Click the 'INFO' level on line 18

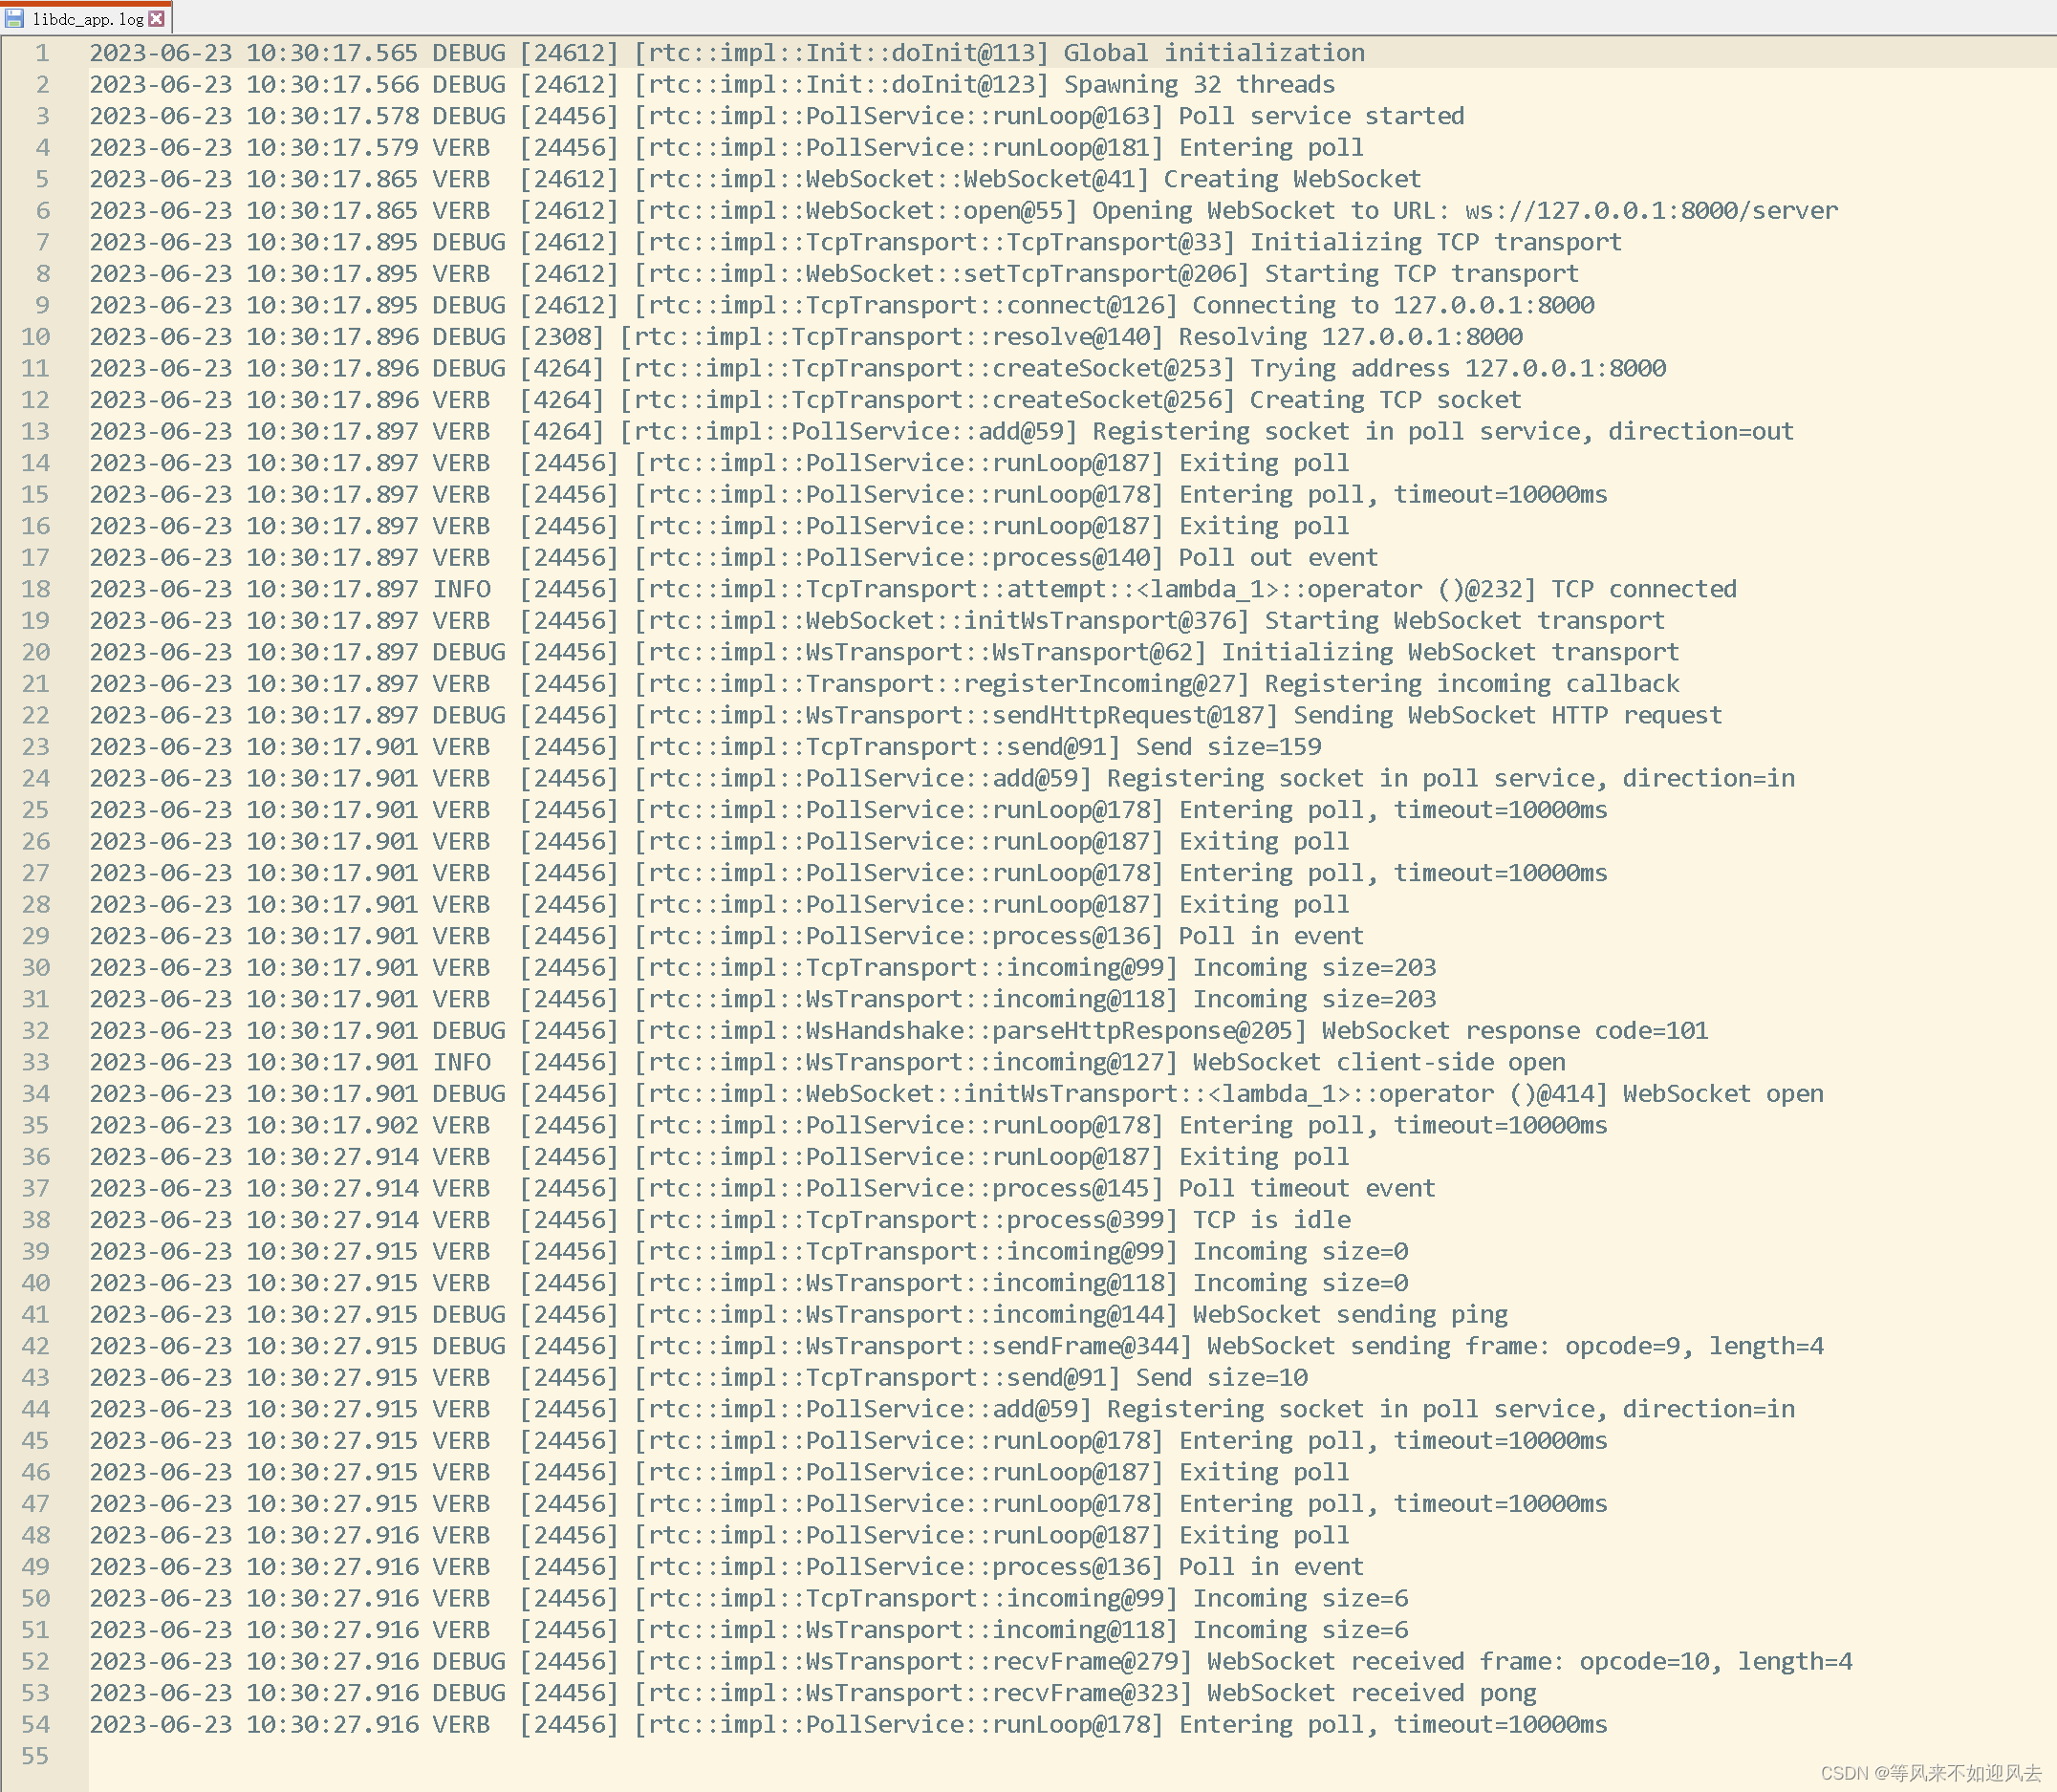(461, 589)
